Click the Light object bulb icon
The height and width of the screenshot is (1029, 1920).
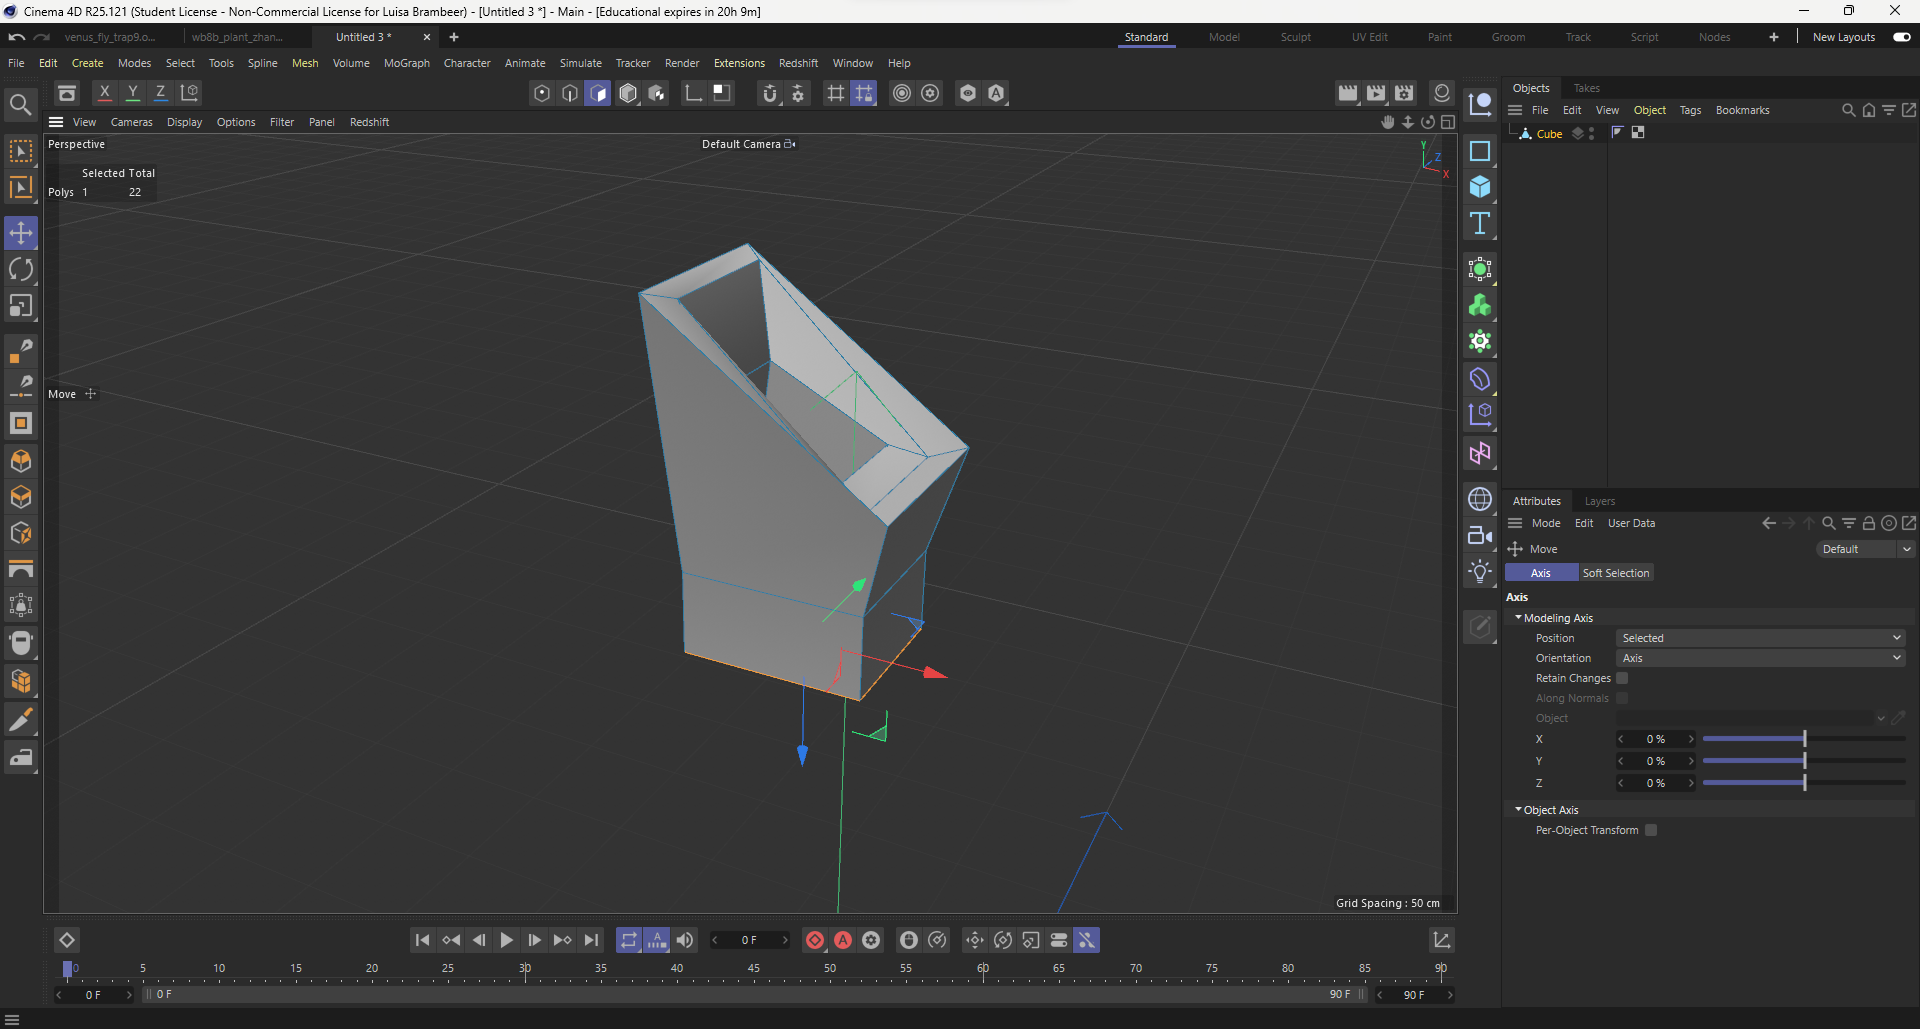(1480, 571)
